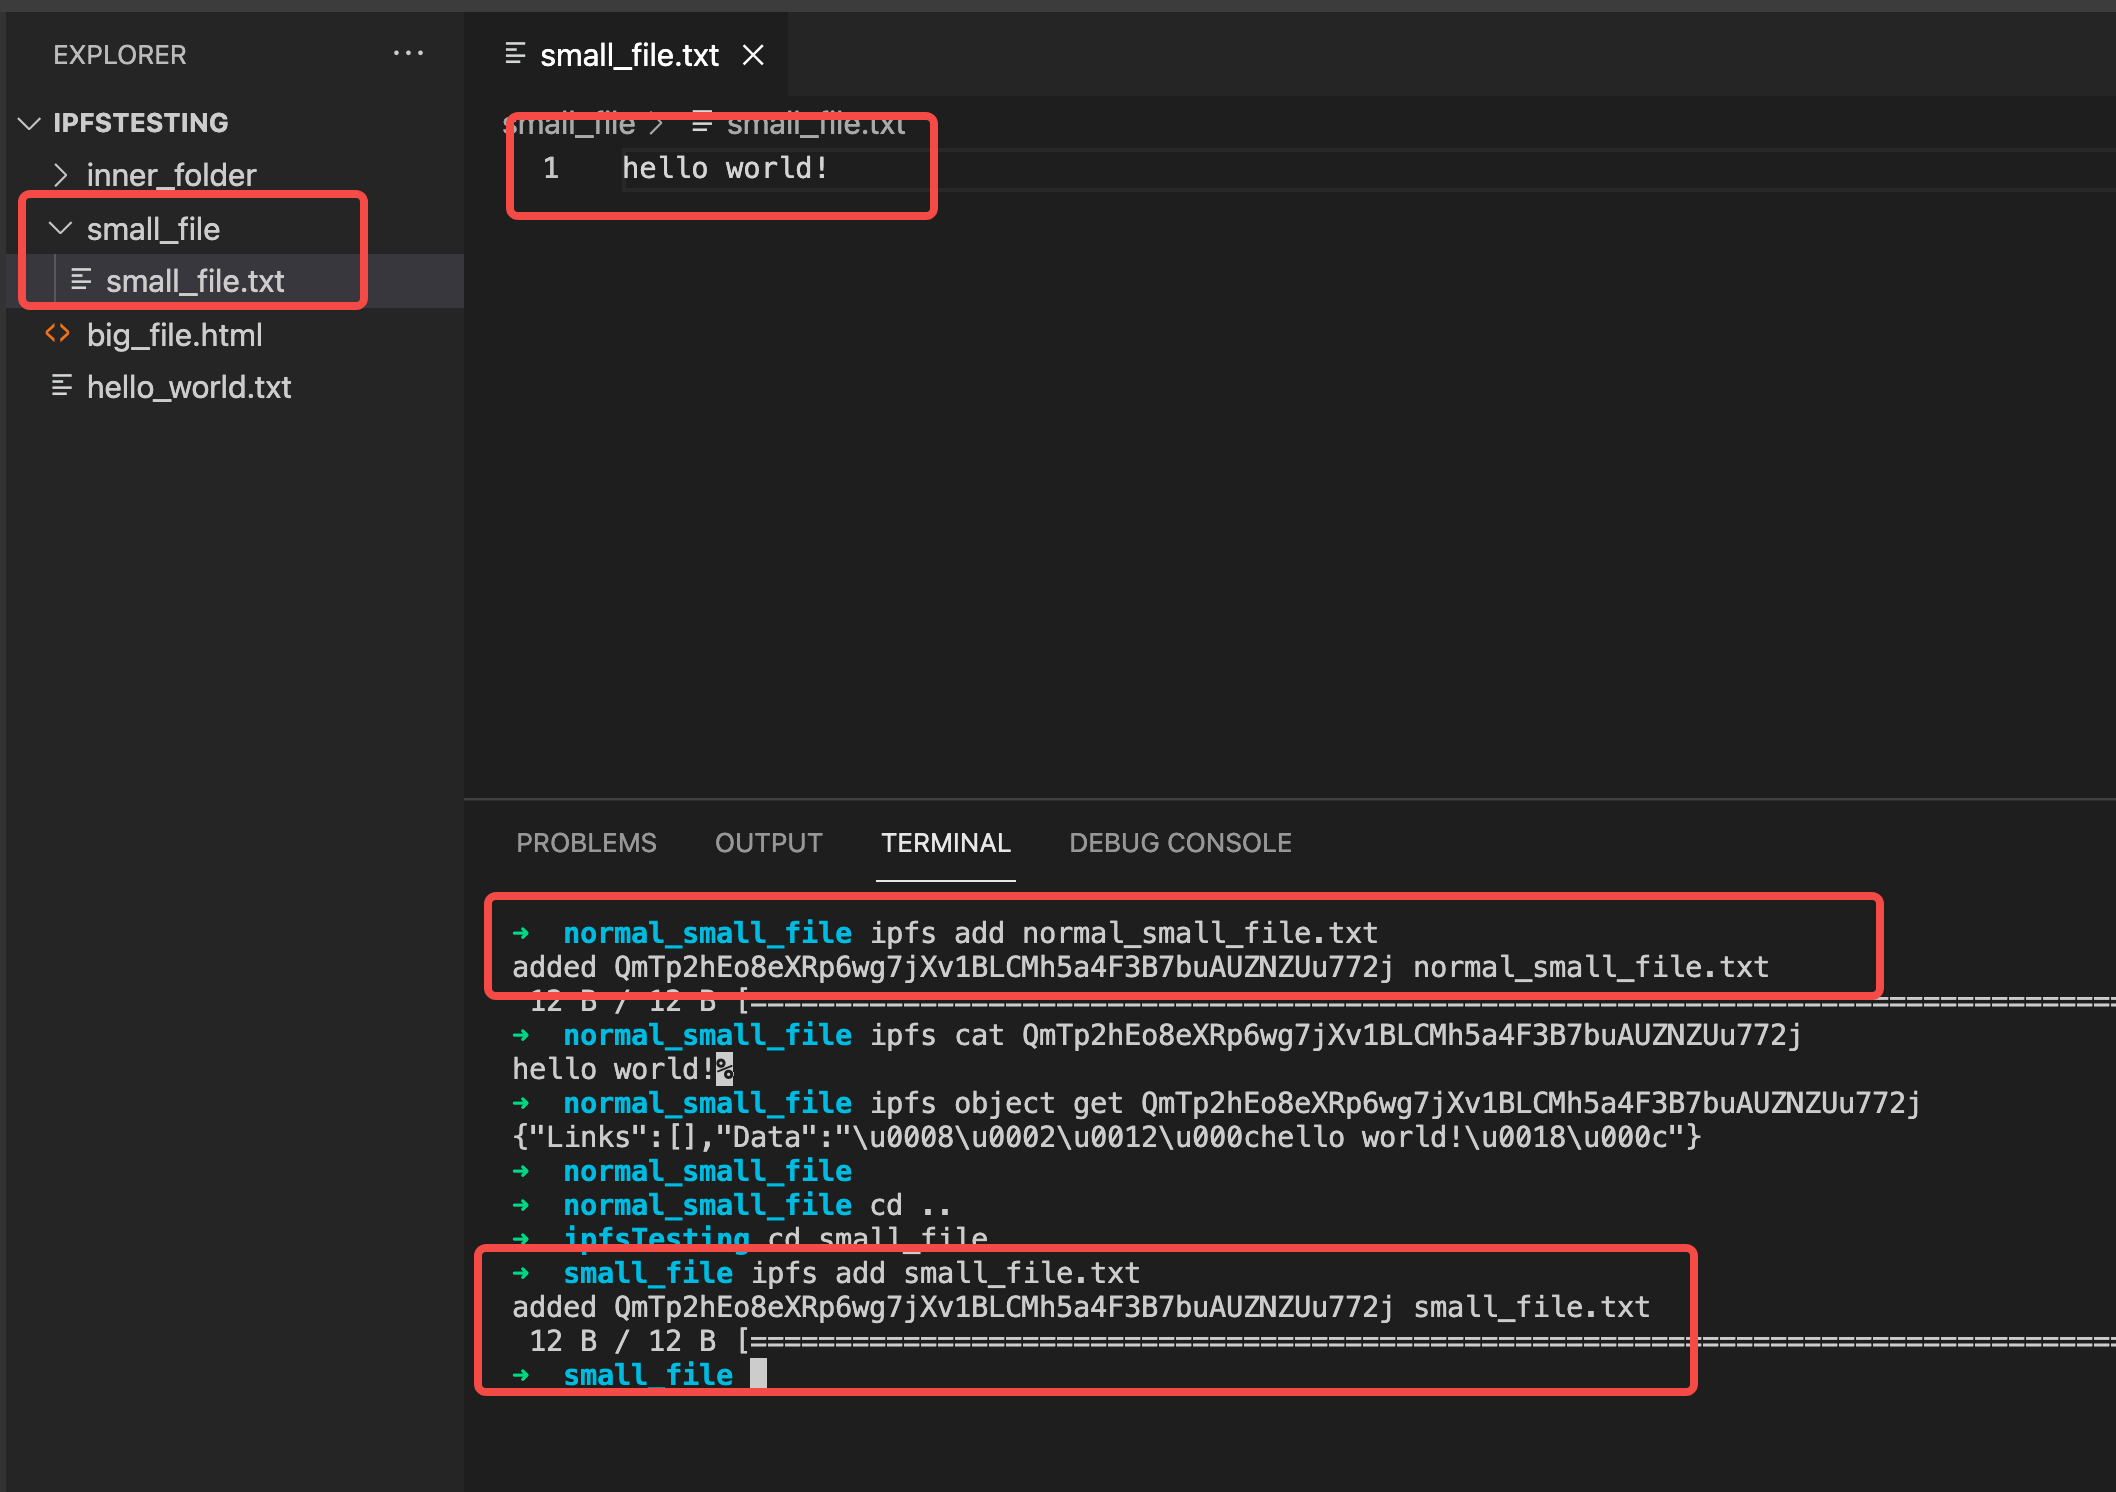Collapse the IPFSTESTING root folder

pyautogui.click(x=30, y=123)
